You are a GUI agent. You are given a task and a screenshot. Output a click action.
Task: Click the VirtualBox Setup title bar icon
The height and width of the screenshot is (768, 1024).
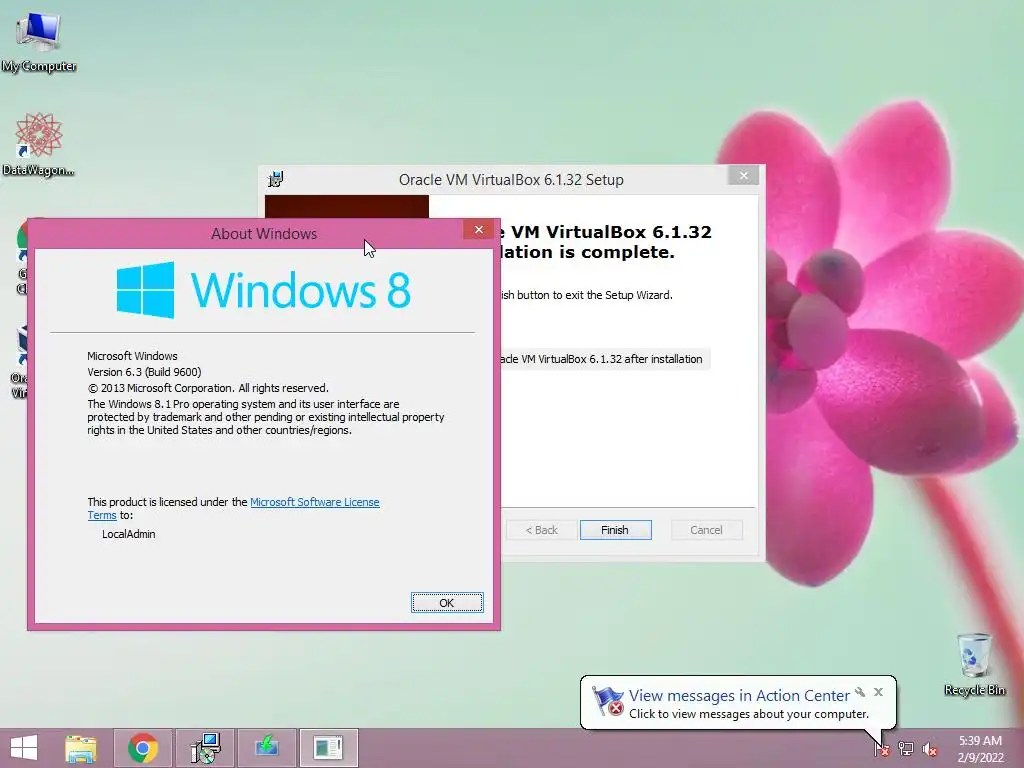tap(276, 179)
